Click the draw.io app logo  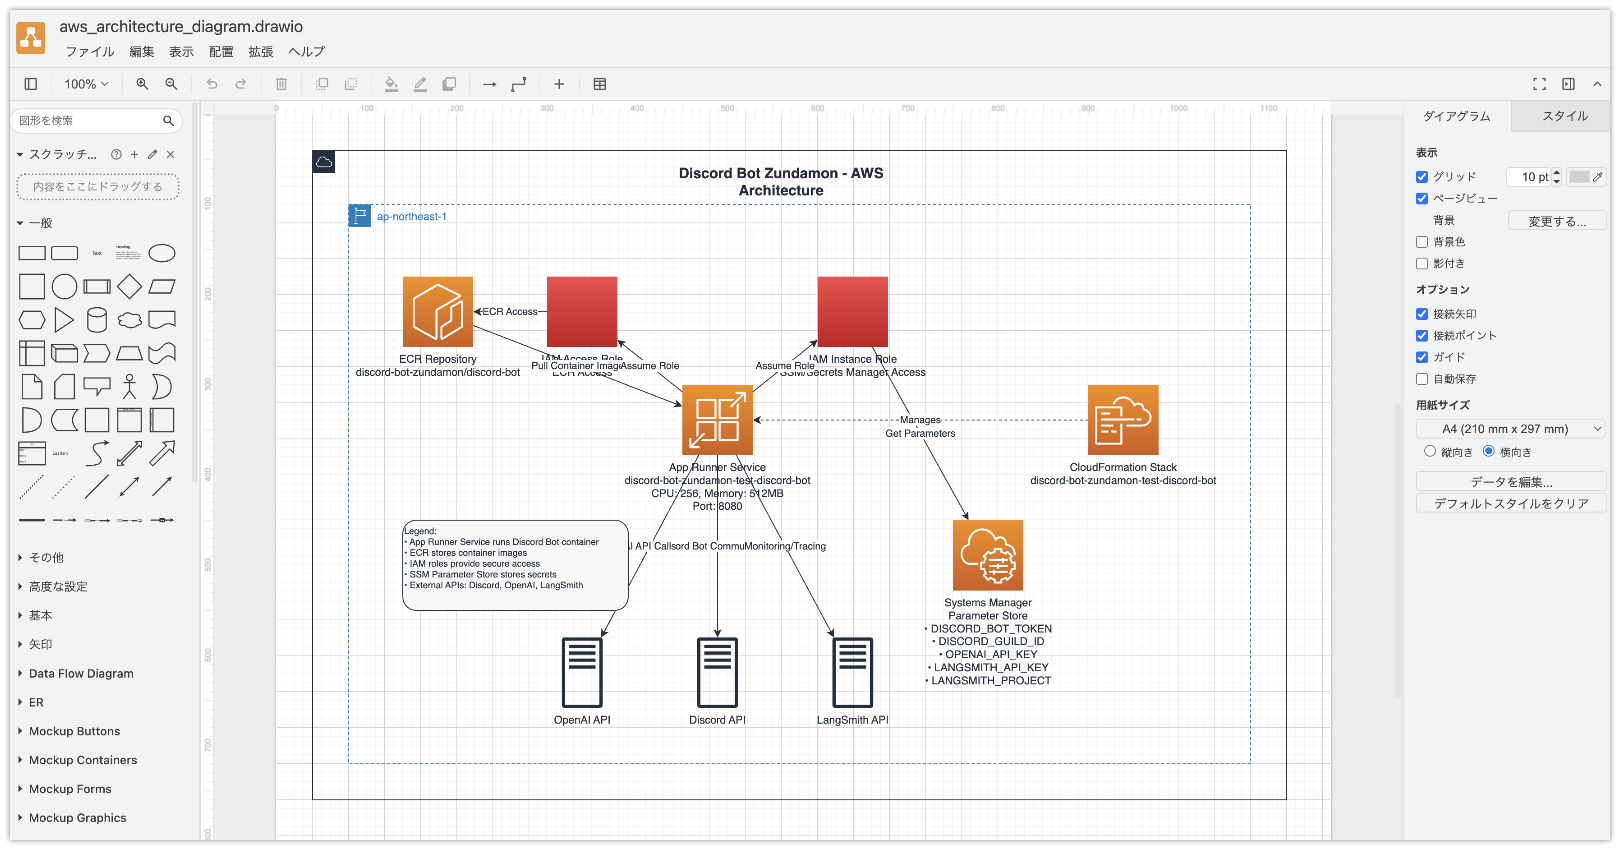pos(31,38)
